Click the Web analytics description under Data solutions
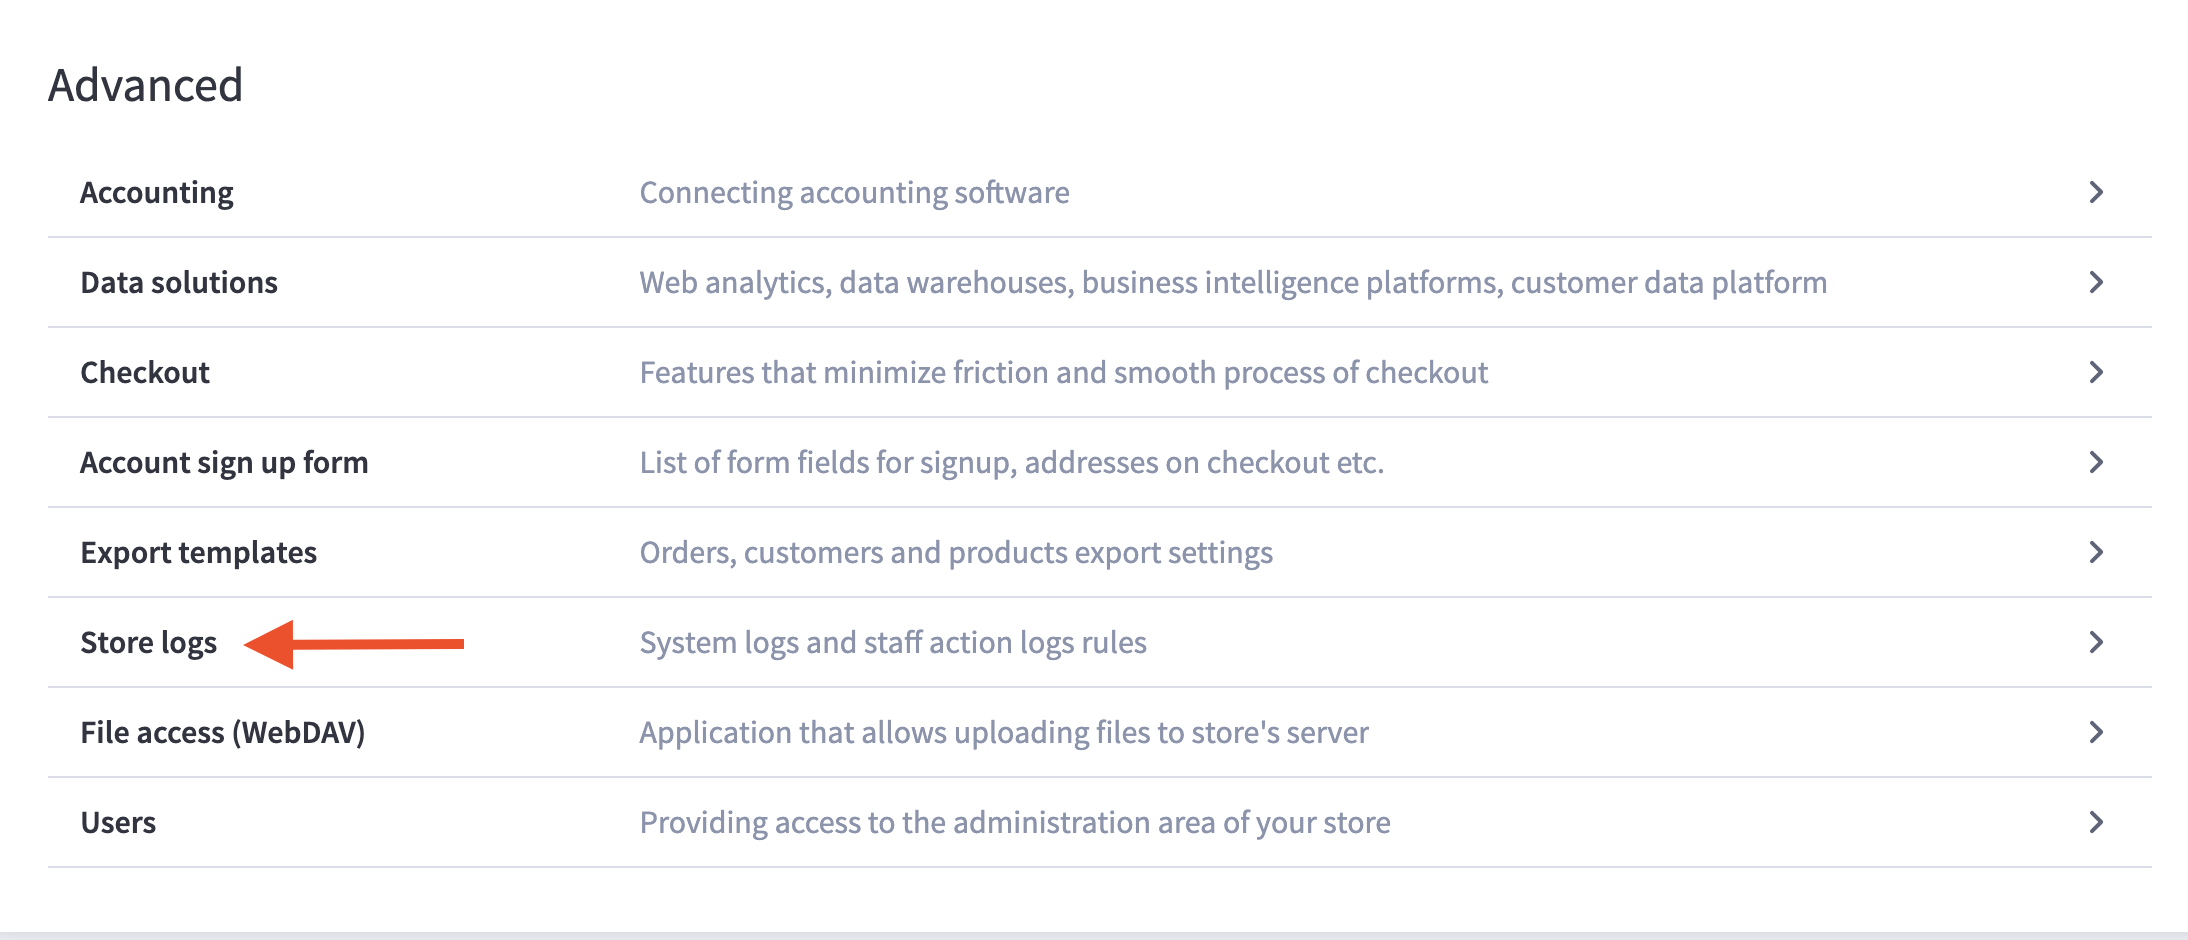 coord(1232,282)
